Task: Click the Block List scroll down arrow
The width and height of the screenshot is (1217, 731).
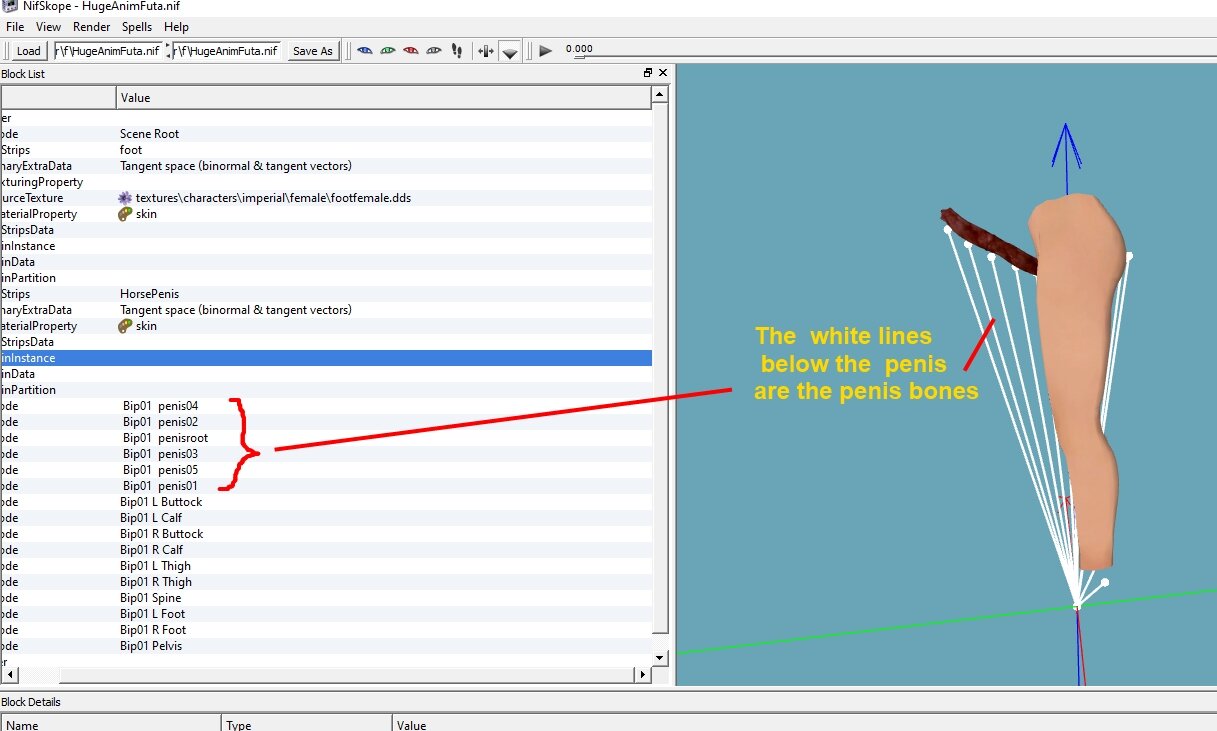Action: [660, 657]
